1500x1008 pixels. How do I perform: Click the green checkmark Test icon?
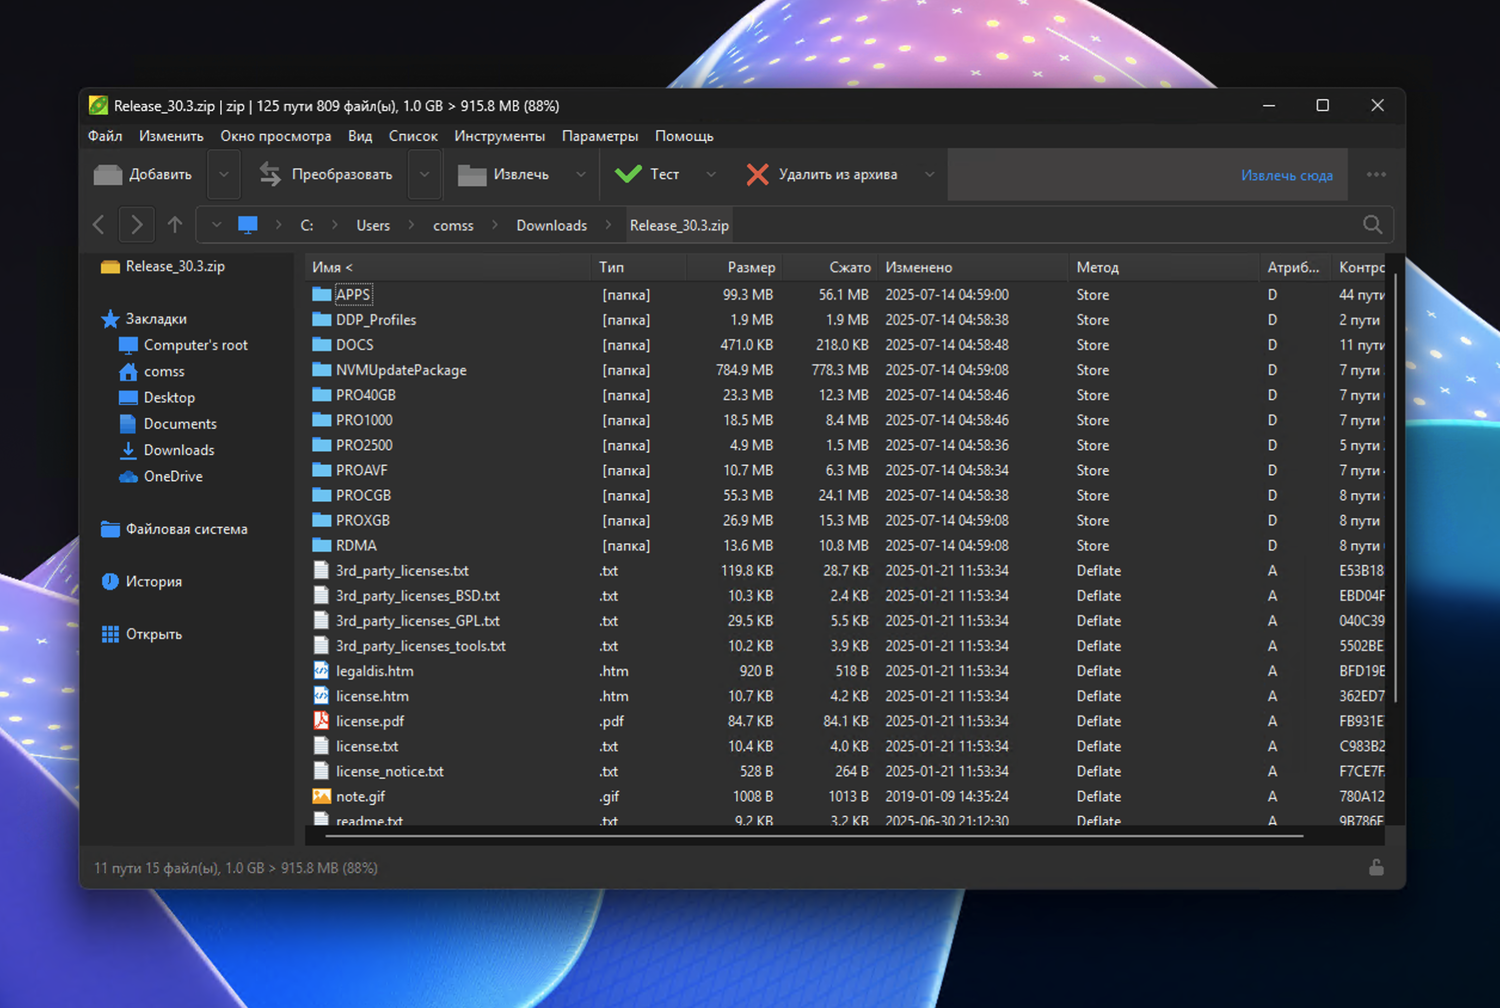(628, 175)
